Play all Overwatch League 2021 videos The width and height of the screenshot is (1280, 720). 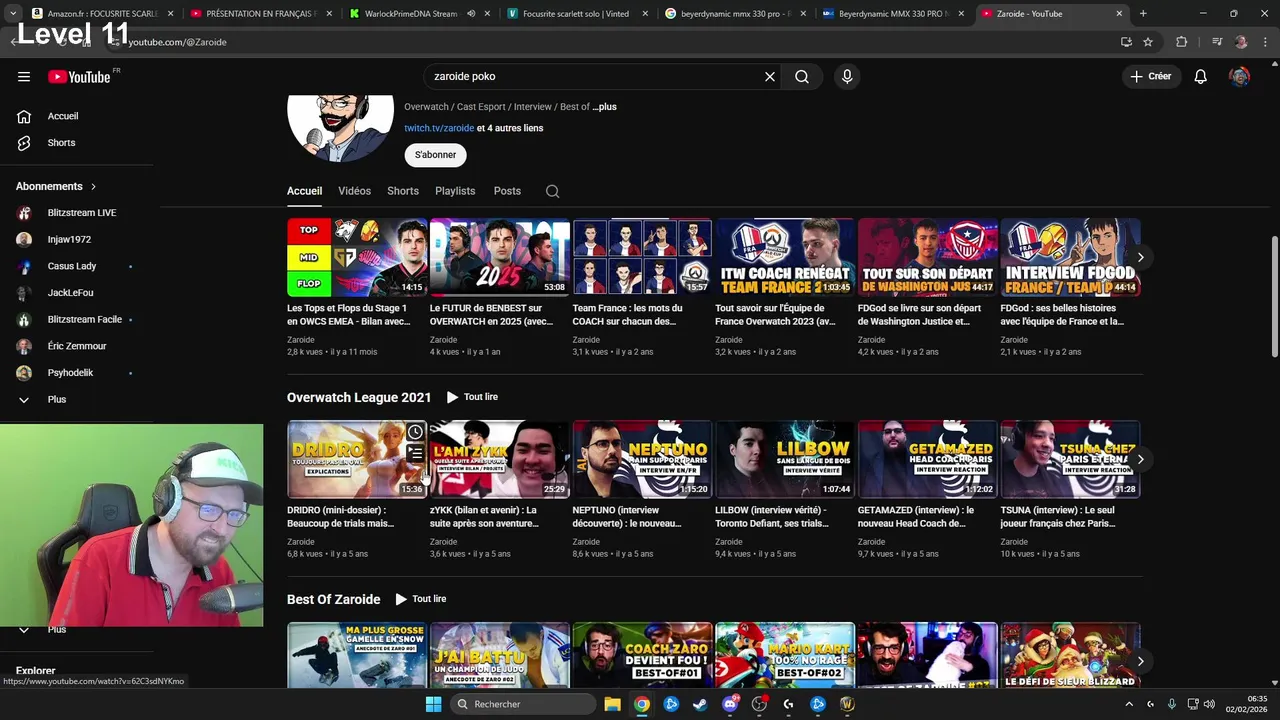pyautogui.click(x=472, y=397)
